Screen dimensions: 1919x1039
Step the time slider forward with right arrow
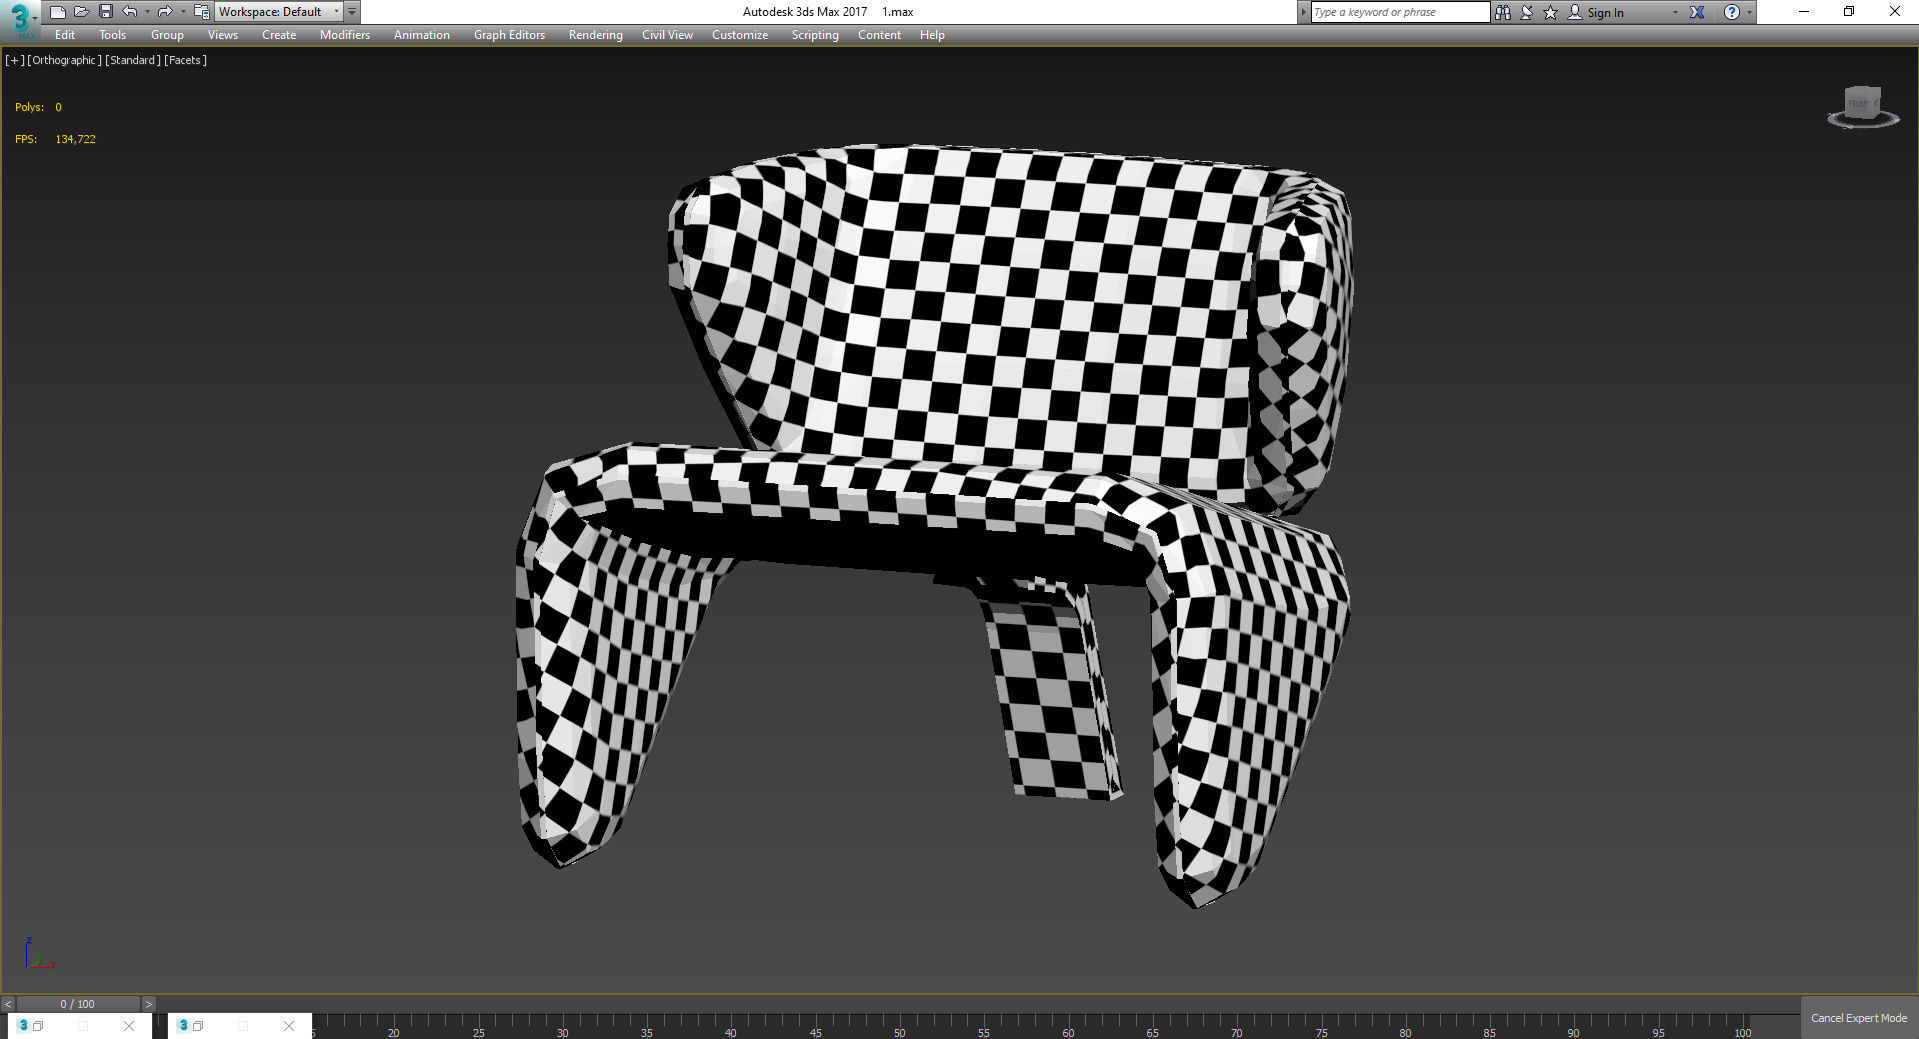(x=148, y=1004)
